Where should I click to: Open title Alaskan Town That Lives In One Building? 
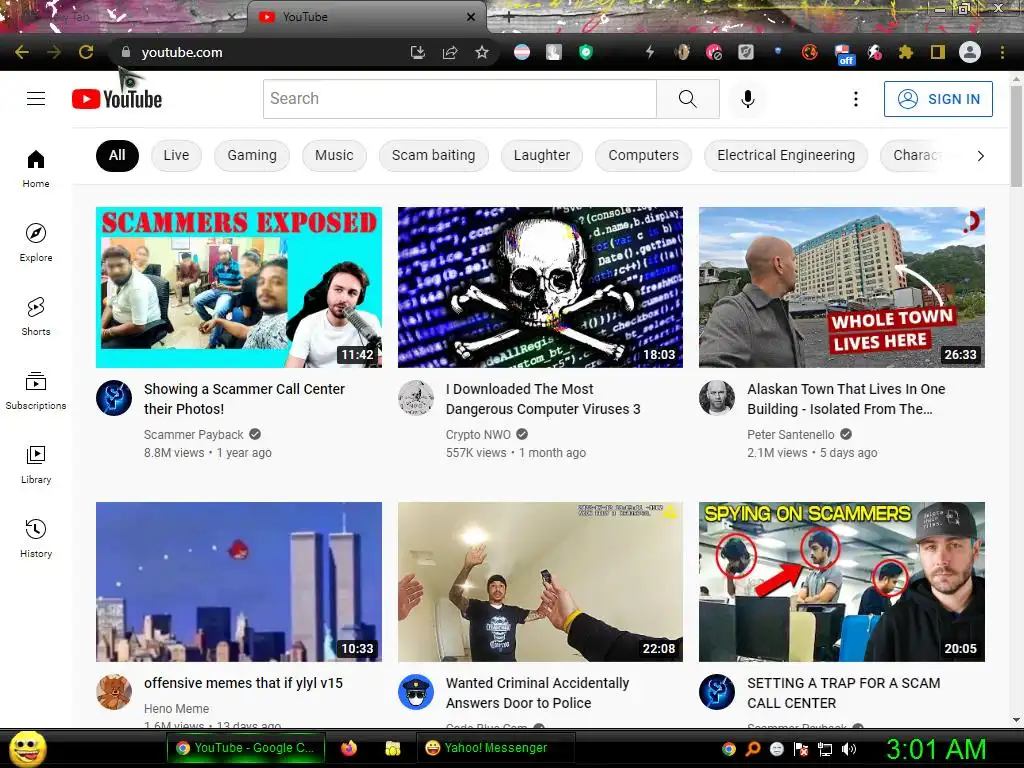846,398
